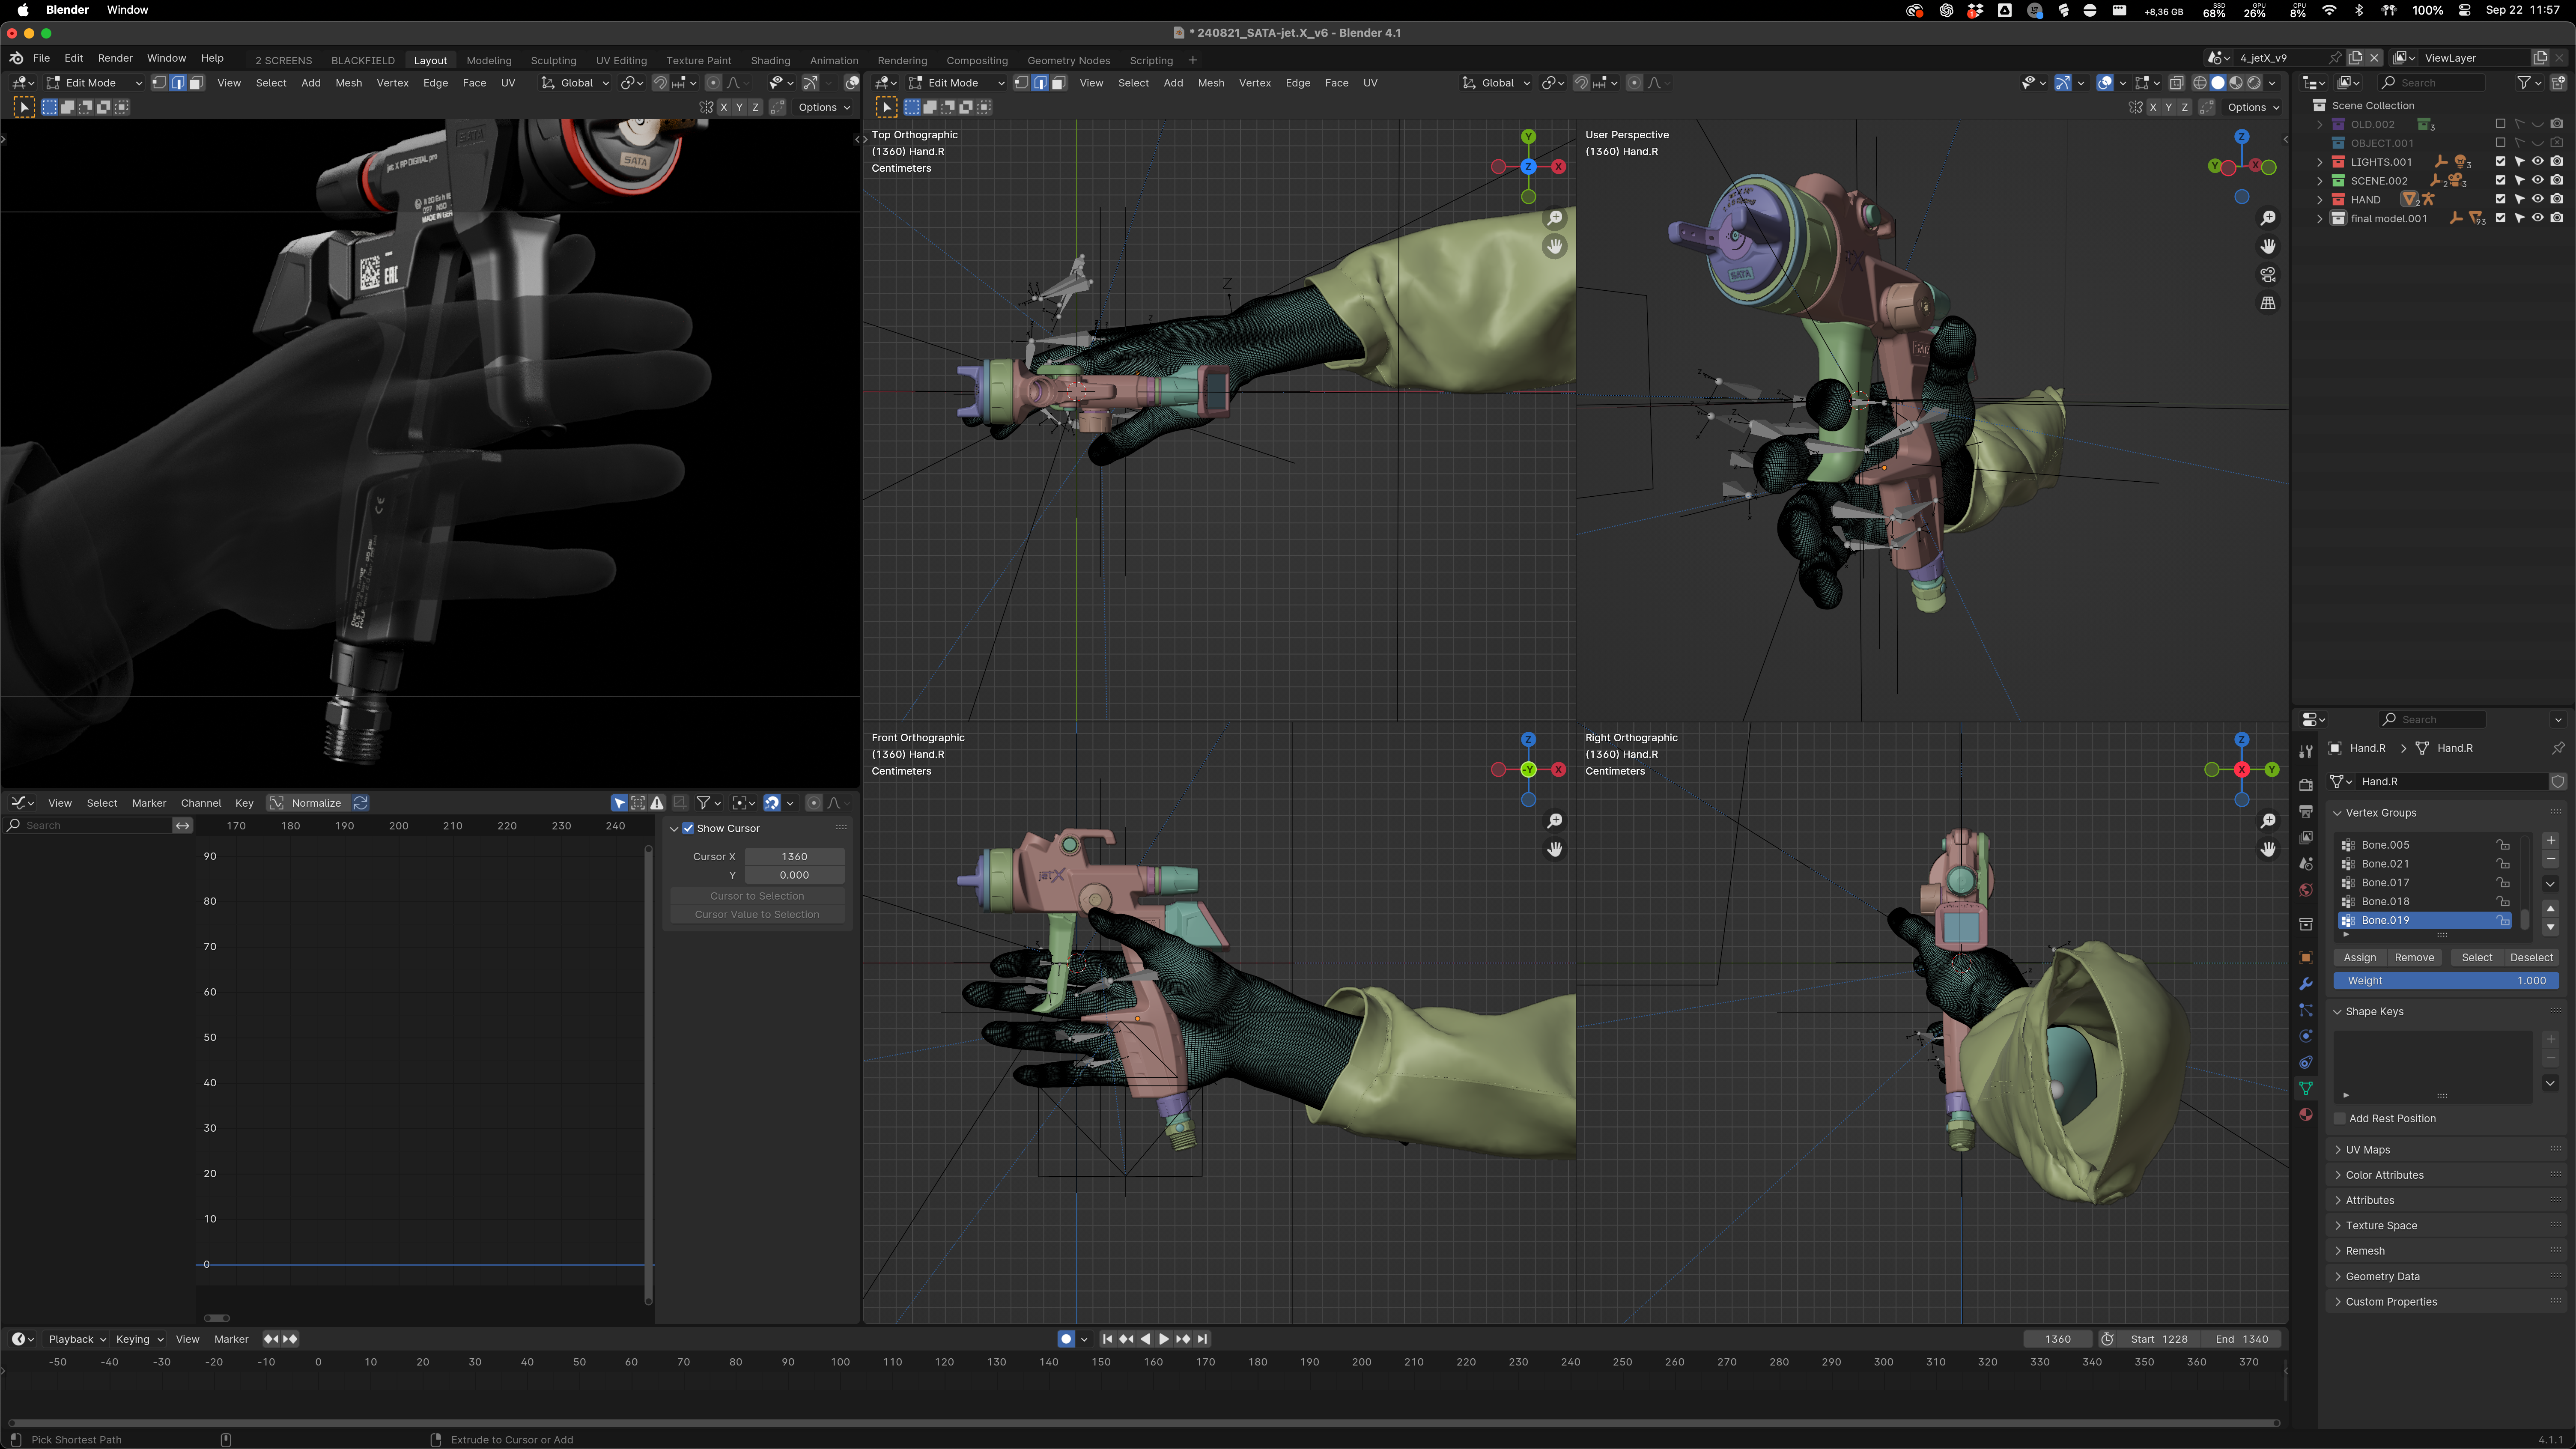This screenshot has height=1449, width=2576.
Task: Uncheck the Show Cursor checkbox
Action: pos(688,828)
